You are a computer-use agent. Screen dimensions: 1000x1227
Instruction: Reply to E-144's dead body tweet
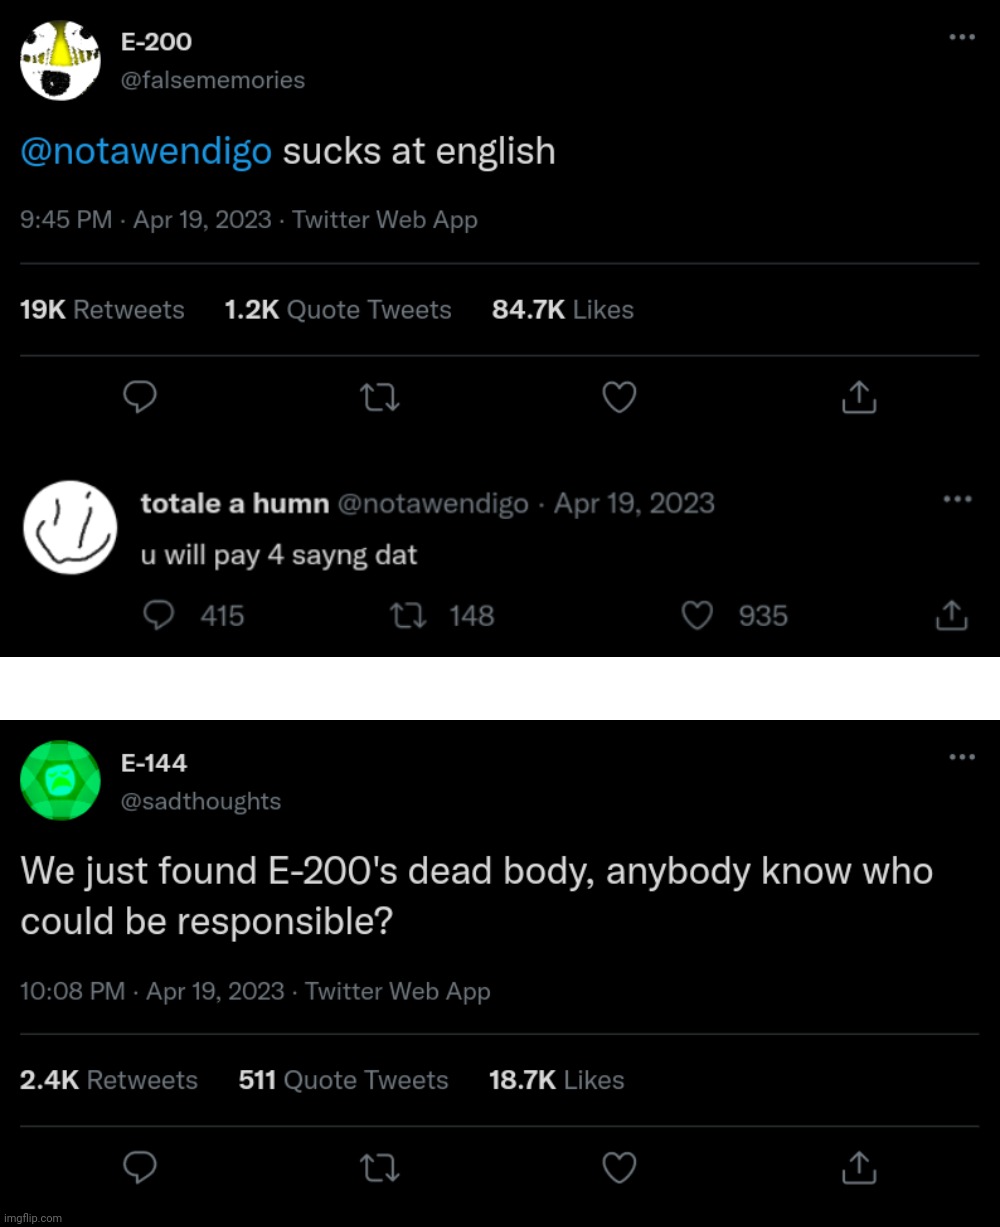[x=140, y=1168]
